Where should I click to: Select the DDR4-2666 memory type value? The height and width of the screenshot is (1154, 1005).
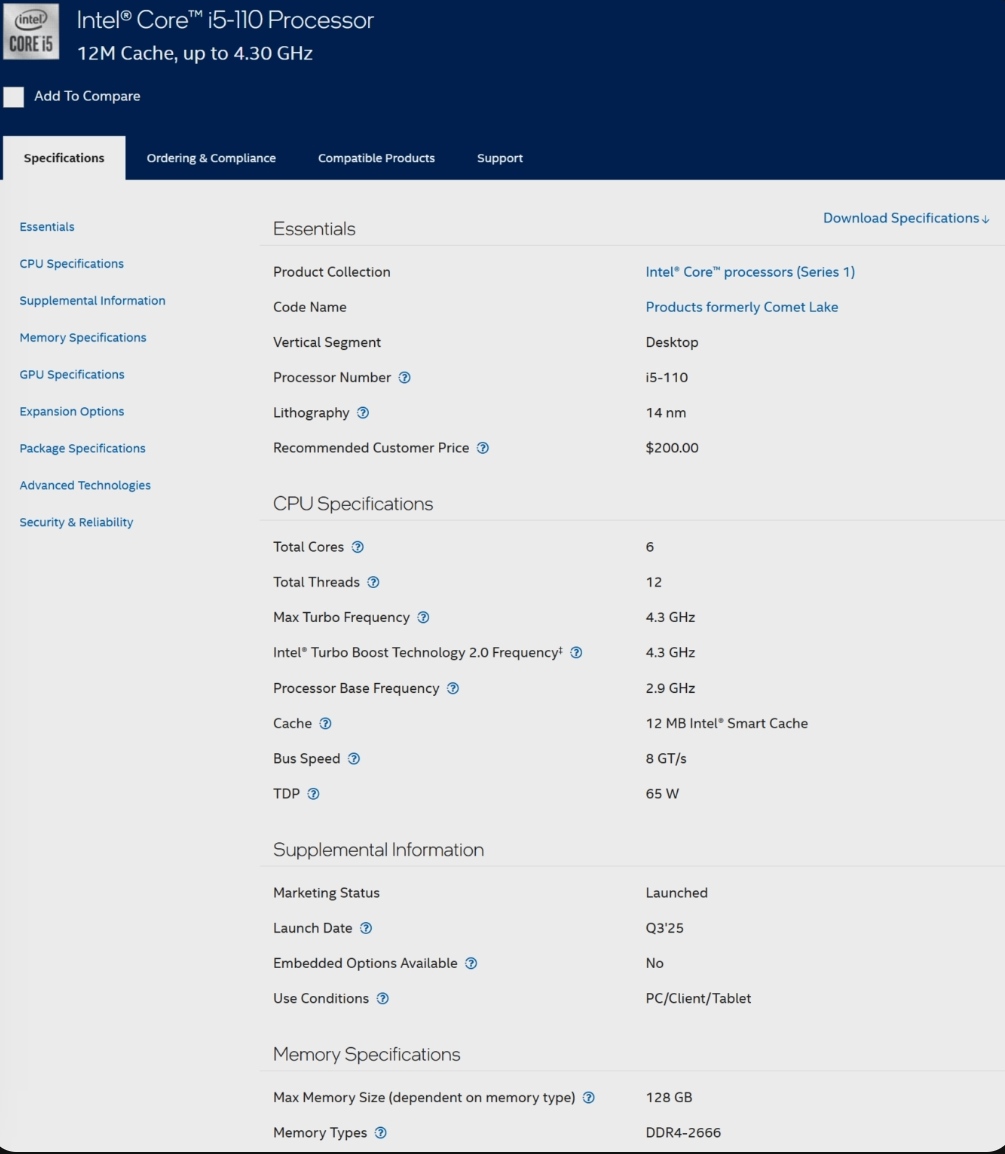click(x=683, y=1133)
